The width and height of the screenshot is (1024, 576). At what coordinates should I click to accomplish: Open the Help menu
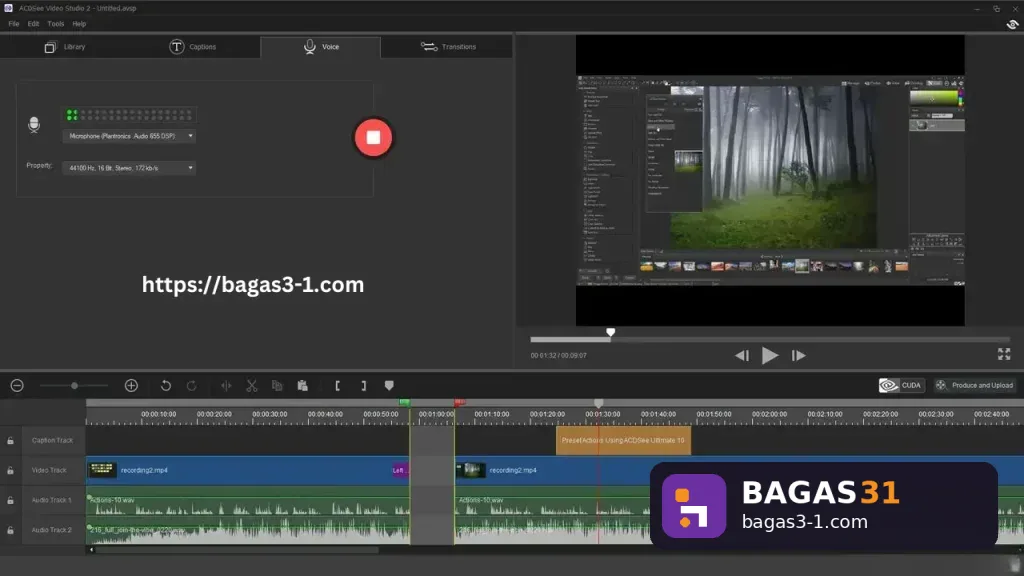pos(79,24)
